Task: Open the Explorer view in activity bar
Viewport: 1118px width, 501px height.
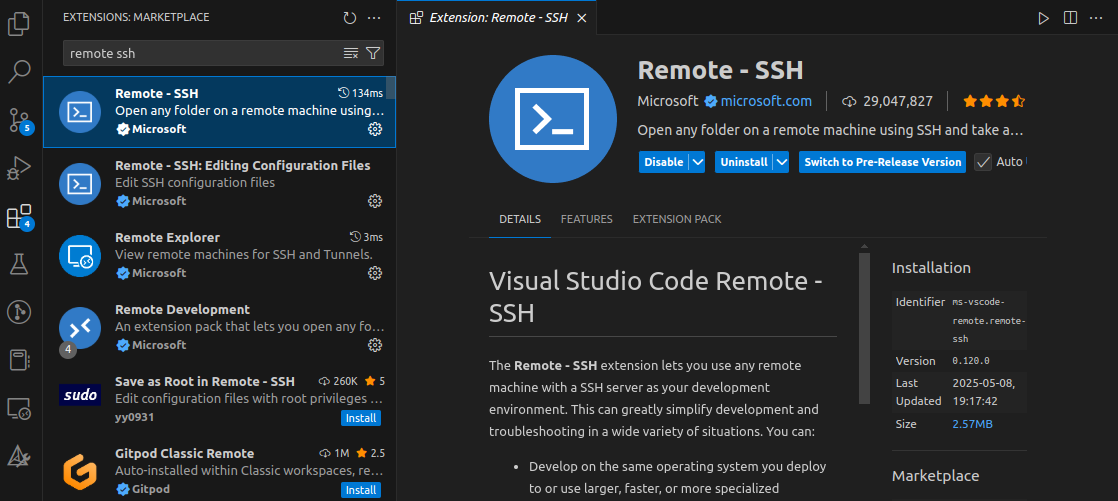Action: pos(19,24)
